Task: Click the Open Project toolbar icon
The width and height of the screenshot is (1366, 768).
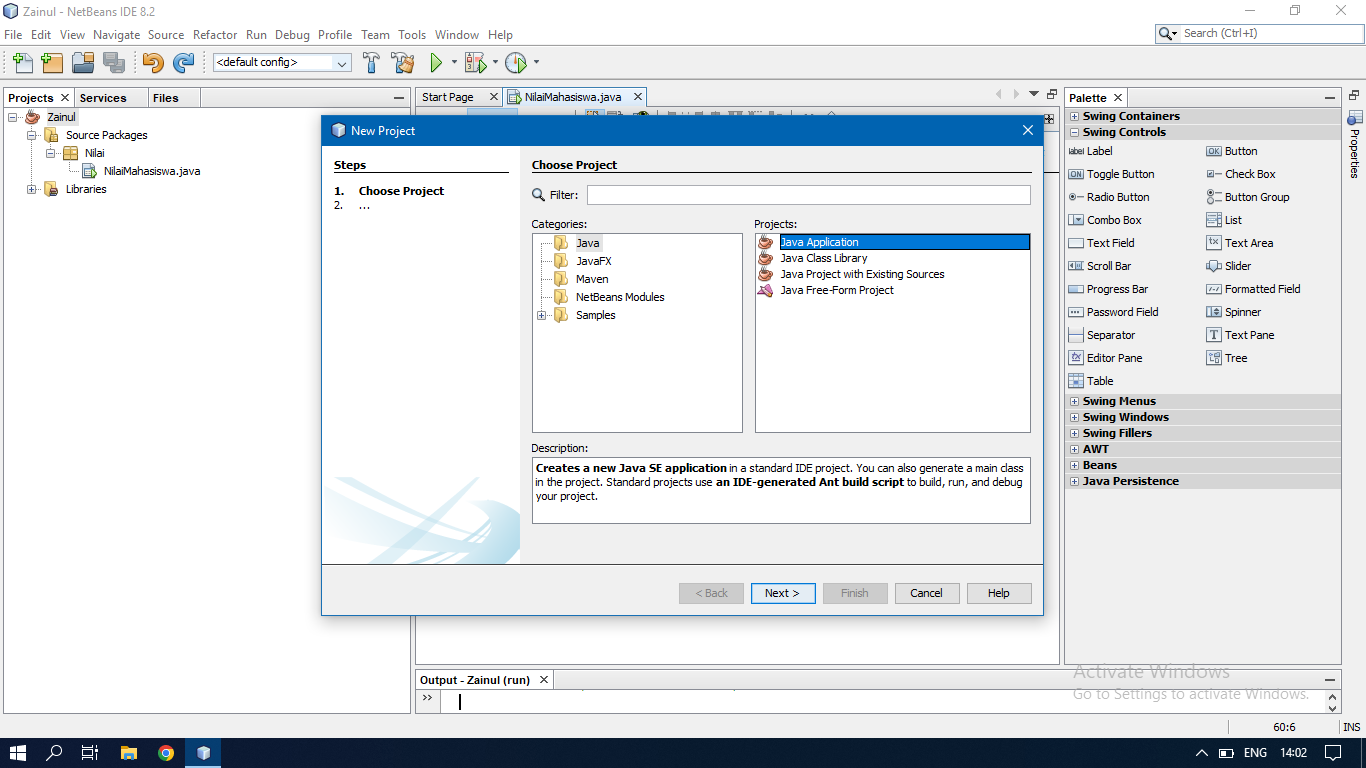Action: coord(83,63)
